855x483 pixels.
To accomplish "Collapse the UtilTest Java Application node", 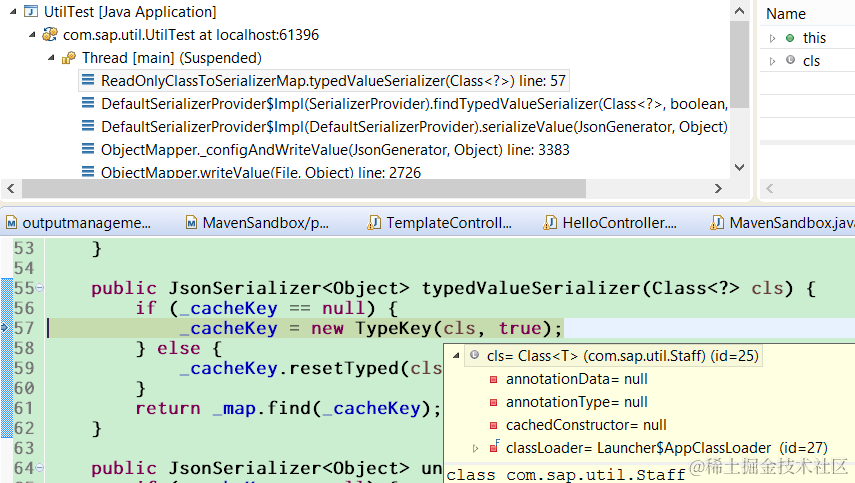I will pyautogui.click(x=13, y=11).
